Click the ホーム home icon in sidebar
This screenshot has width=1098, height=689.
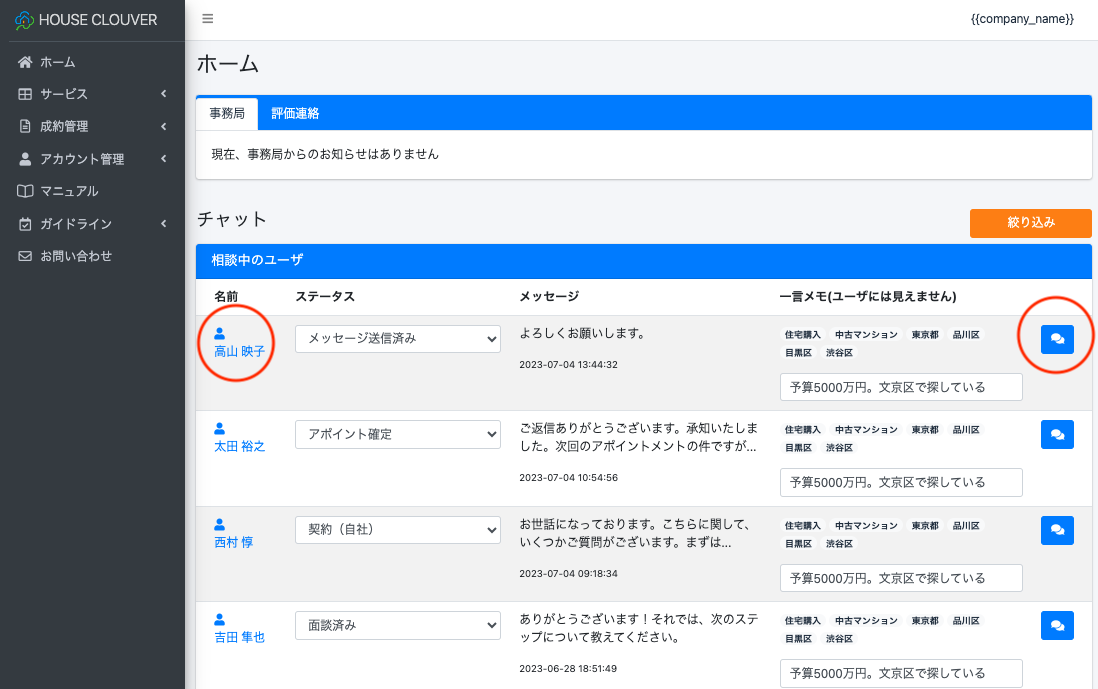tap(26, 62)
